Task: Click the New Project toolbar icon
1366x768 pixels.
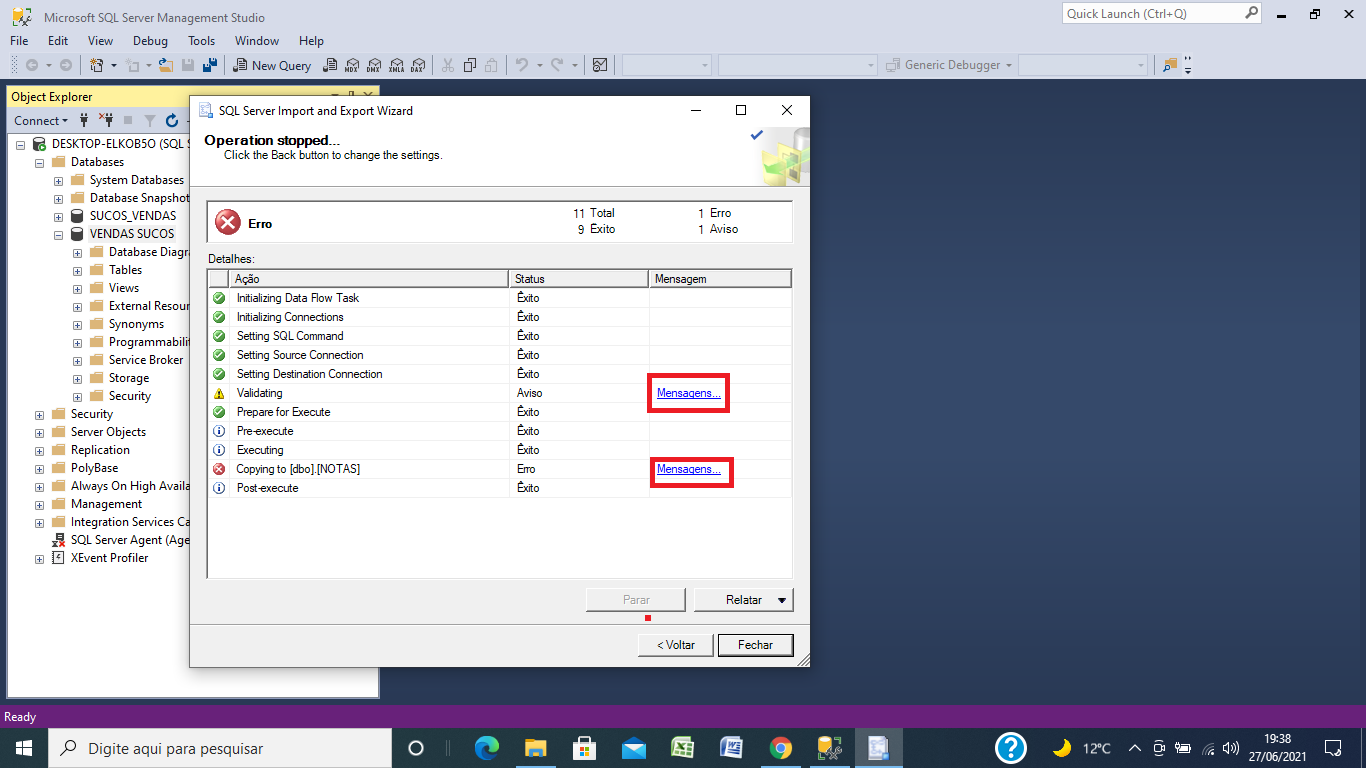Action: click(x=97, y=65)
